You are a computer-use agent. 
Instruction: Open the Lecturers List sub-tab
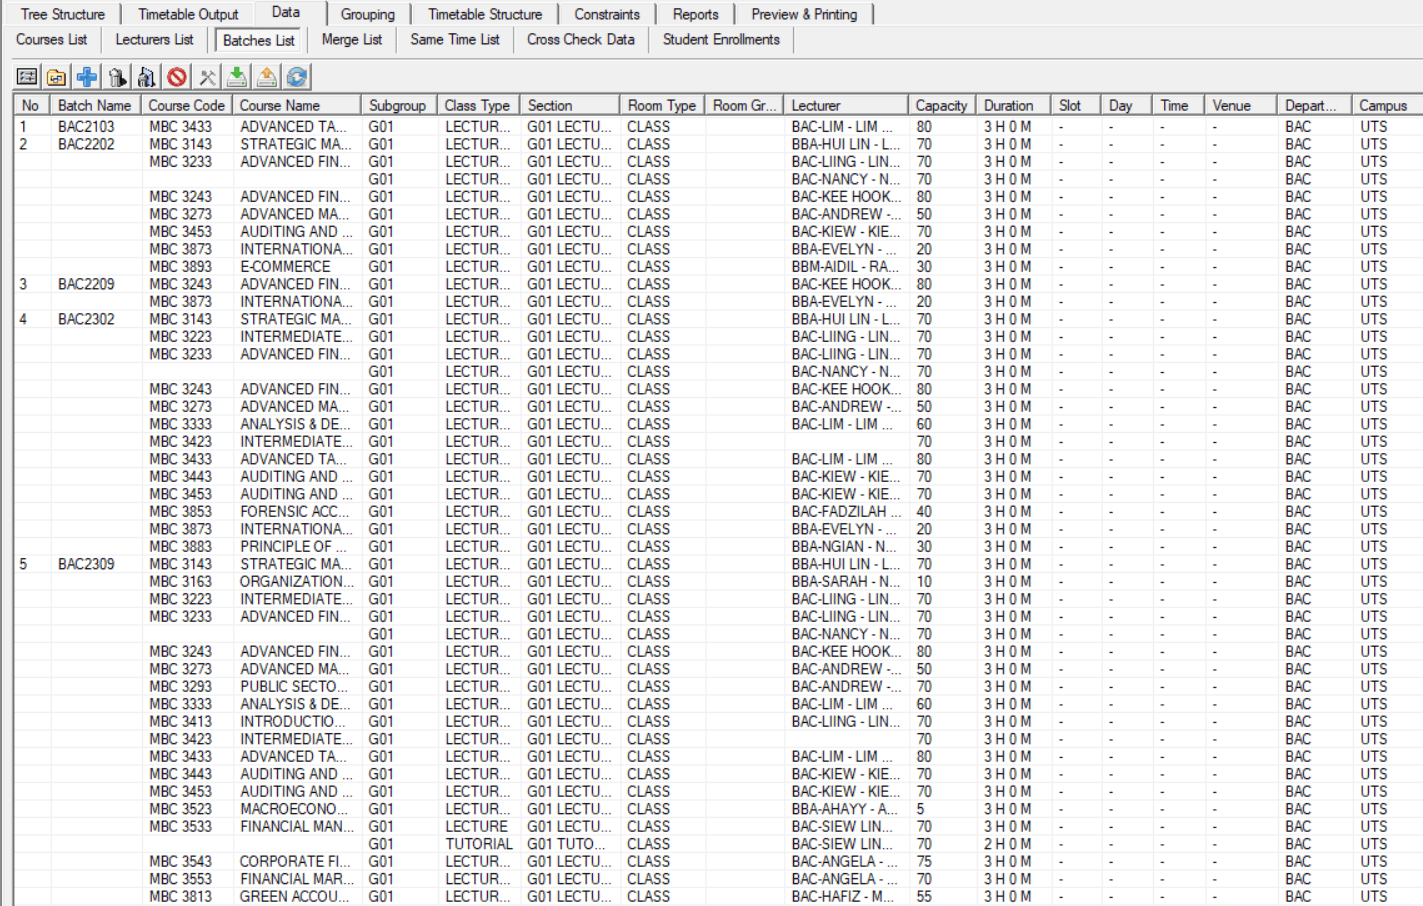click(154, 39)
